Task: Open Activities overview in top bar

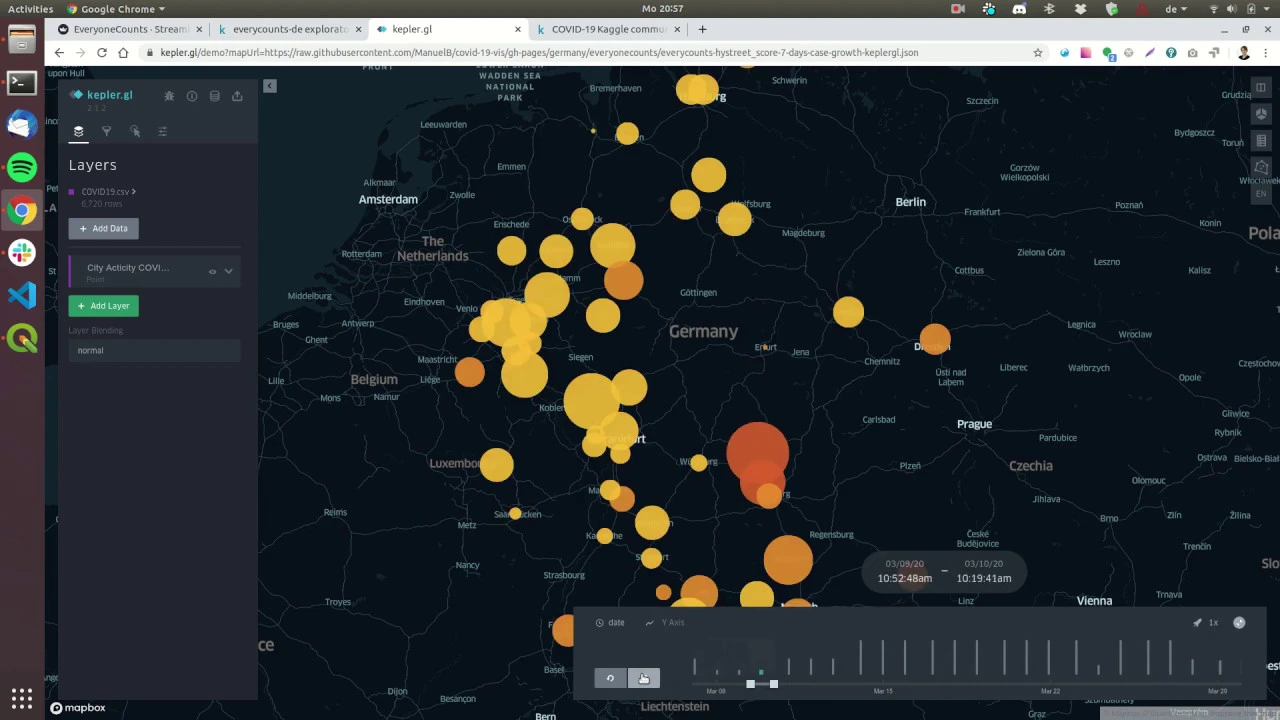Action: (30, 9)
